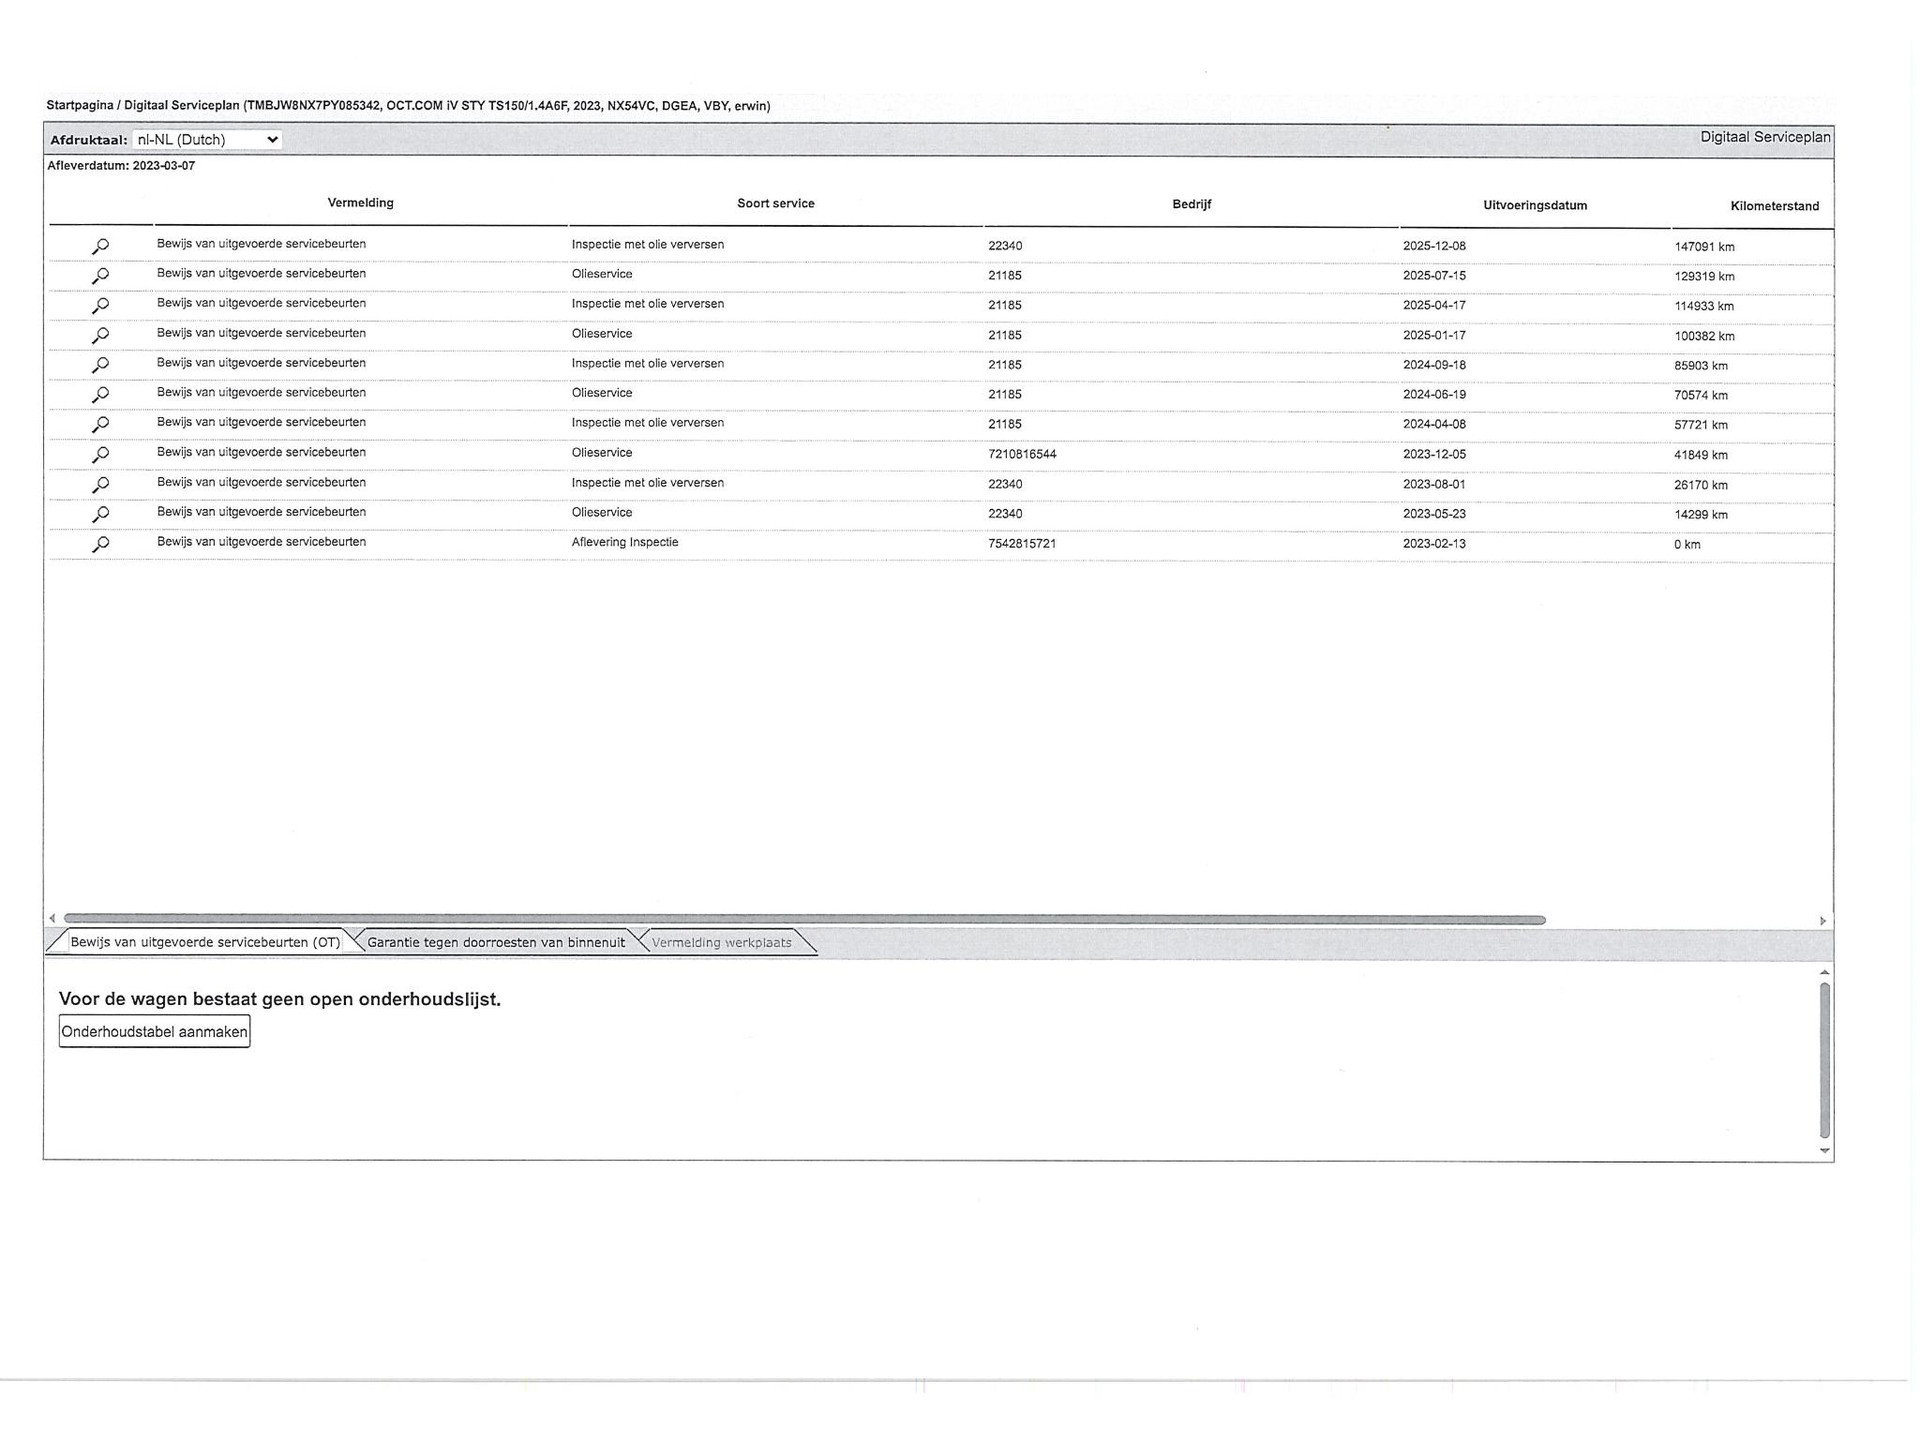
Task: Open magnifier for the 2025-12-08 service entry
Action: pyautogui.click(x=100, y=246)
